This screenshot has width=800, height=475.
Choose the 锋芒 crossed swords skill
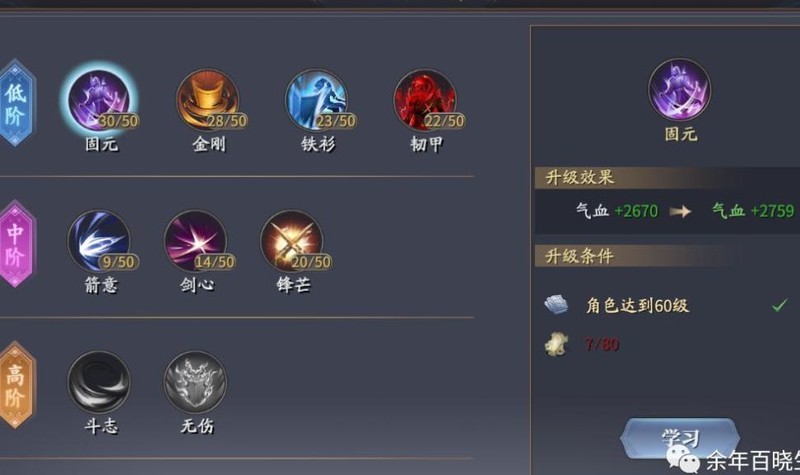pyautogui.click(x=292, y=241)
